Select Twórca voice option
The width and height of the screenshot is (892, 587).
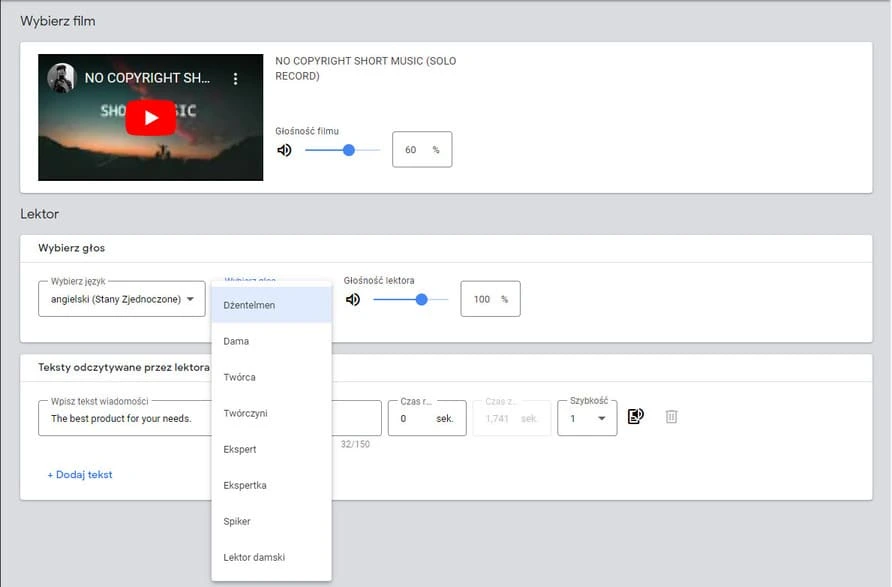tap(240, 377)
